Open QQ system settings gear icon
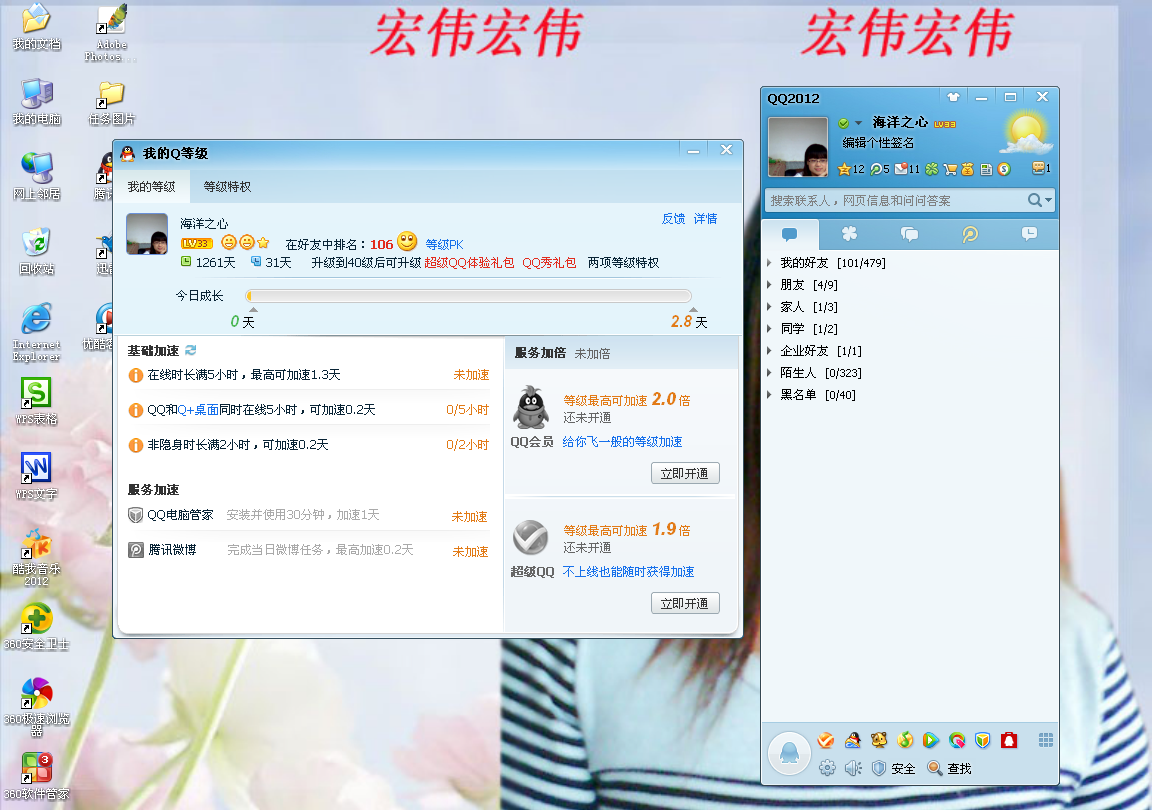This screenshot has height=810, width=1152. [x=827, y=768]
